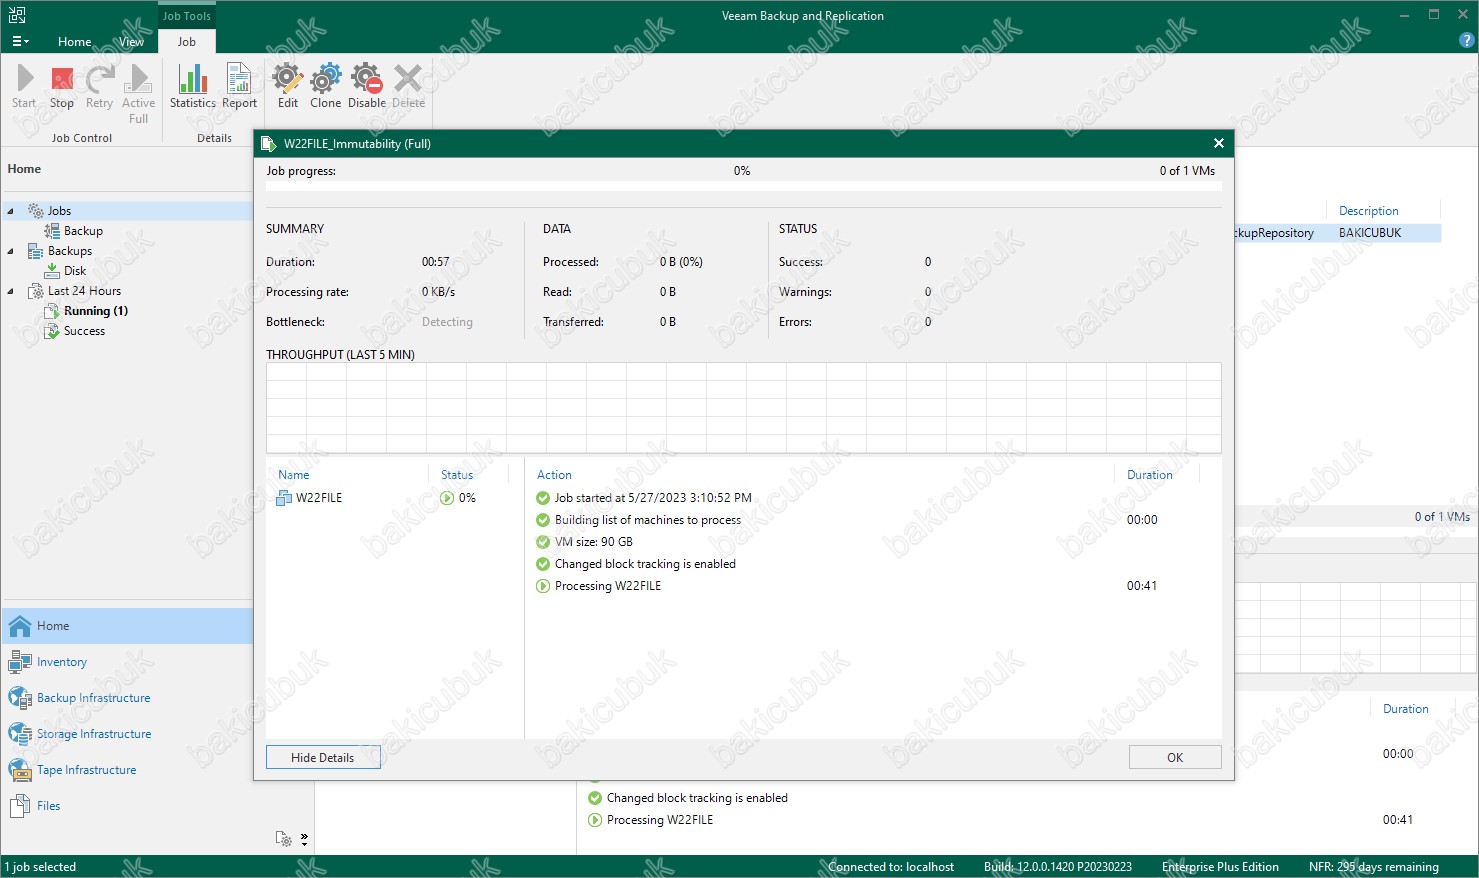1479x878 pixels.
Task: Close the W22FILE_Immutability dialog
Action: tap(1218, 143)
